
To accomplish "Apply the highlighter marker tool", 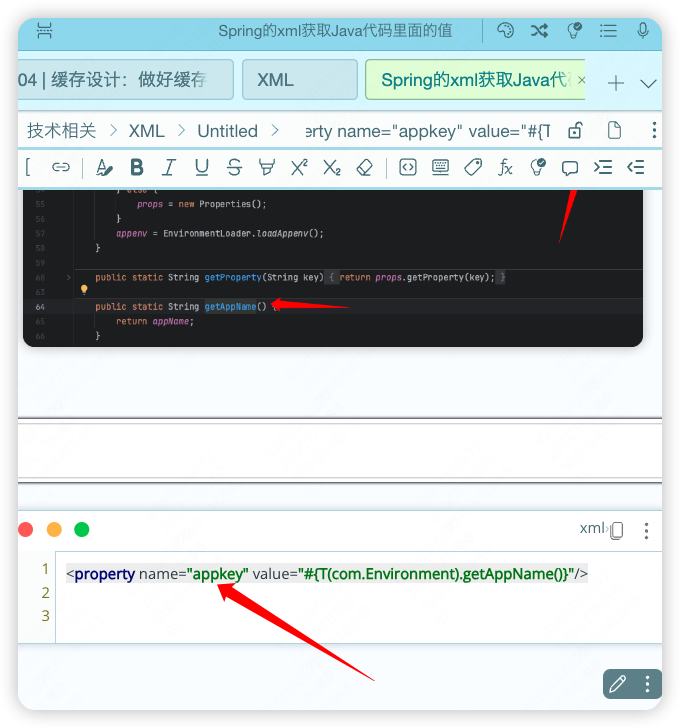I will click(266, 167).
